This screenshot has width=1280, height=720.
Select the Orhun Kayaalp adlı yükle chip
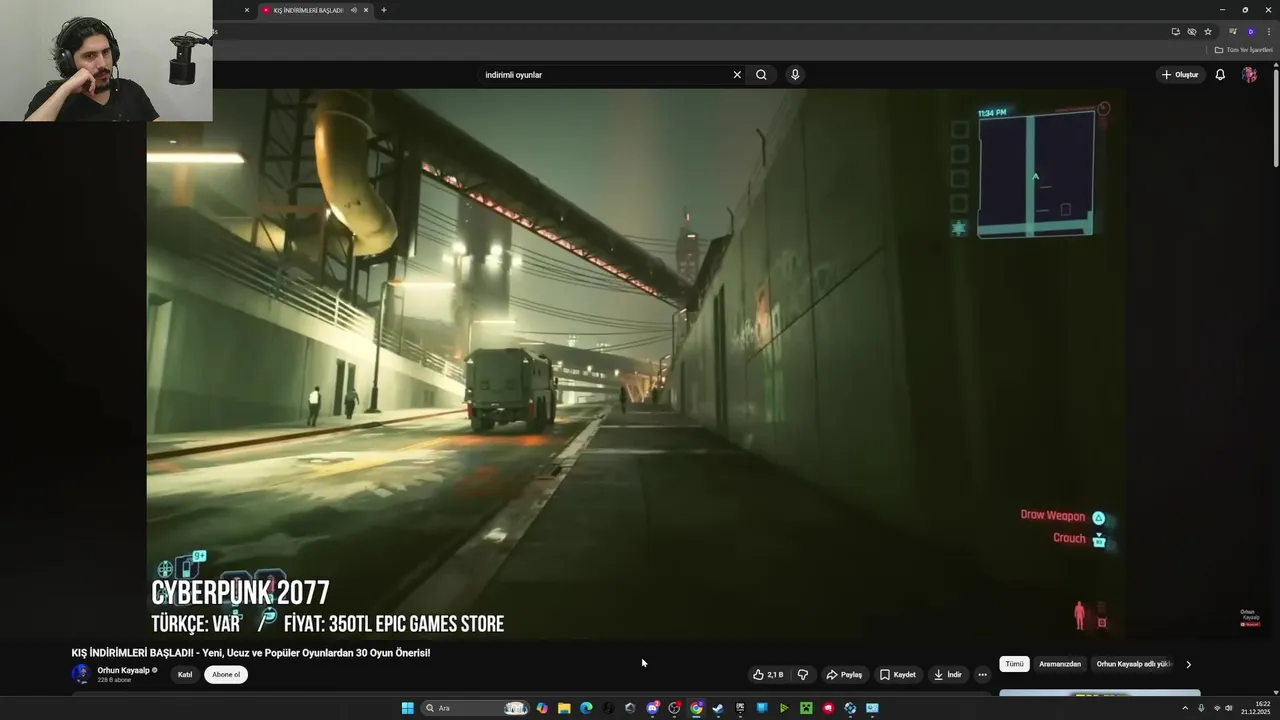1134,664
